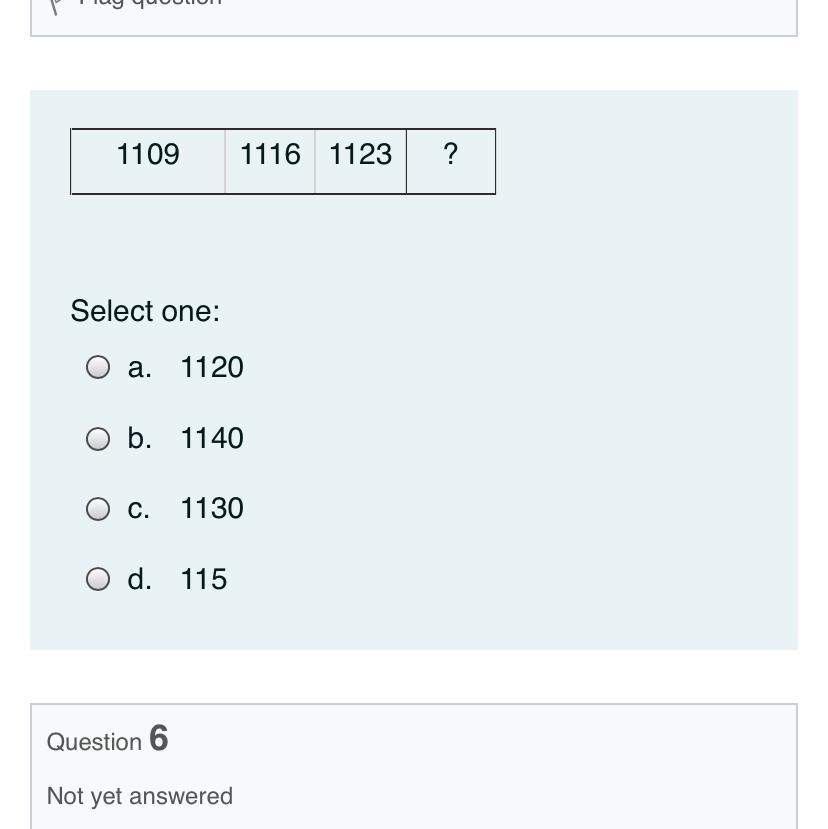Click the 'Select one:' prompt text
Viewport: 828px width, 829px height.
coord(145,311)
